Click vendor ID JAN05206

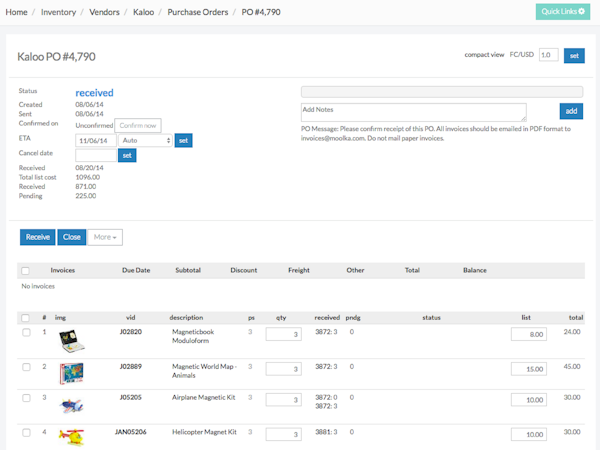(x=130, y=432)
